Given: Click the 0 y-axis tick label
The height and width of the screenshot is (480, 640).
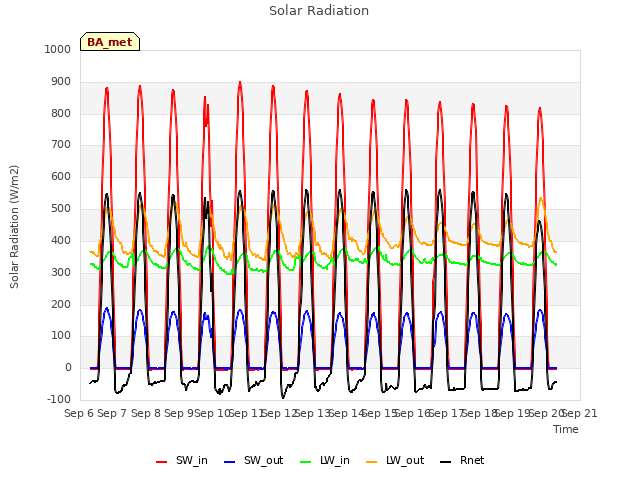Looking at the screenshot, I should (x=68, y=367).
